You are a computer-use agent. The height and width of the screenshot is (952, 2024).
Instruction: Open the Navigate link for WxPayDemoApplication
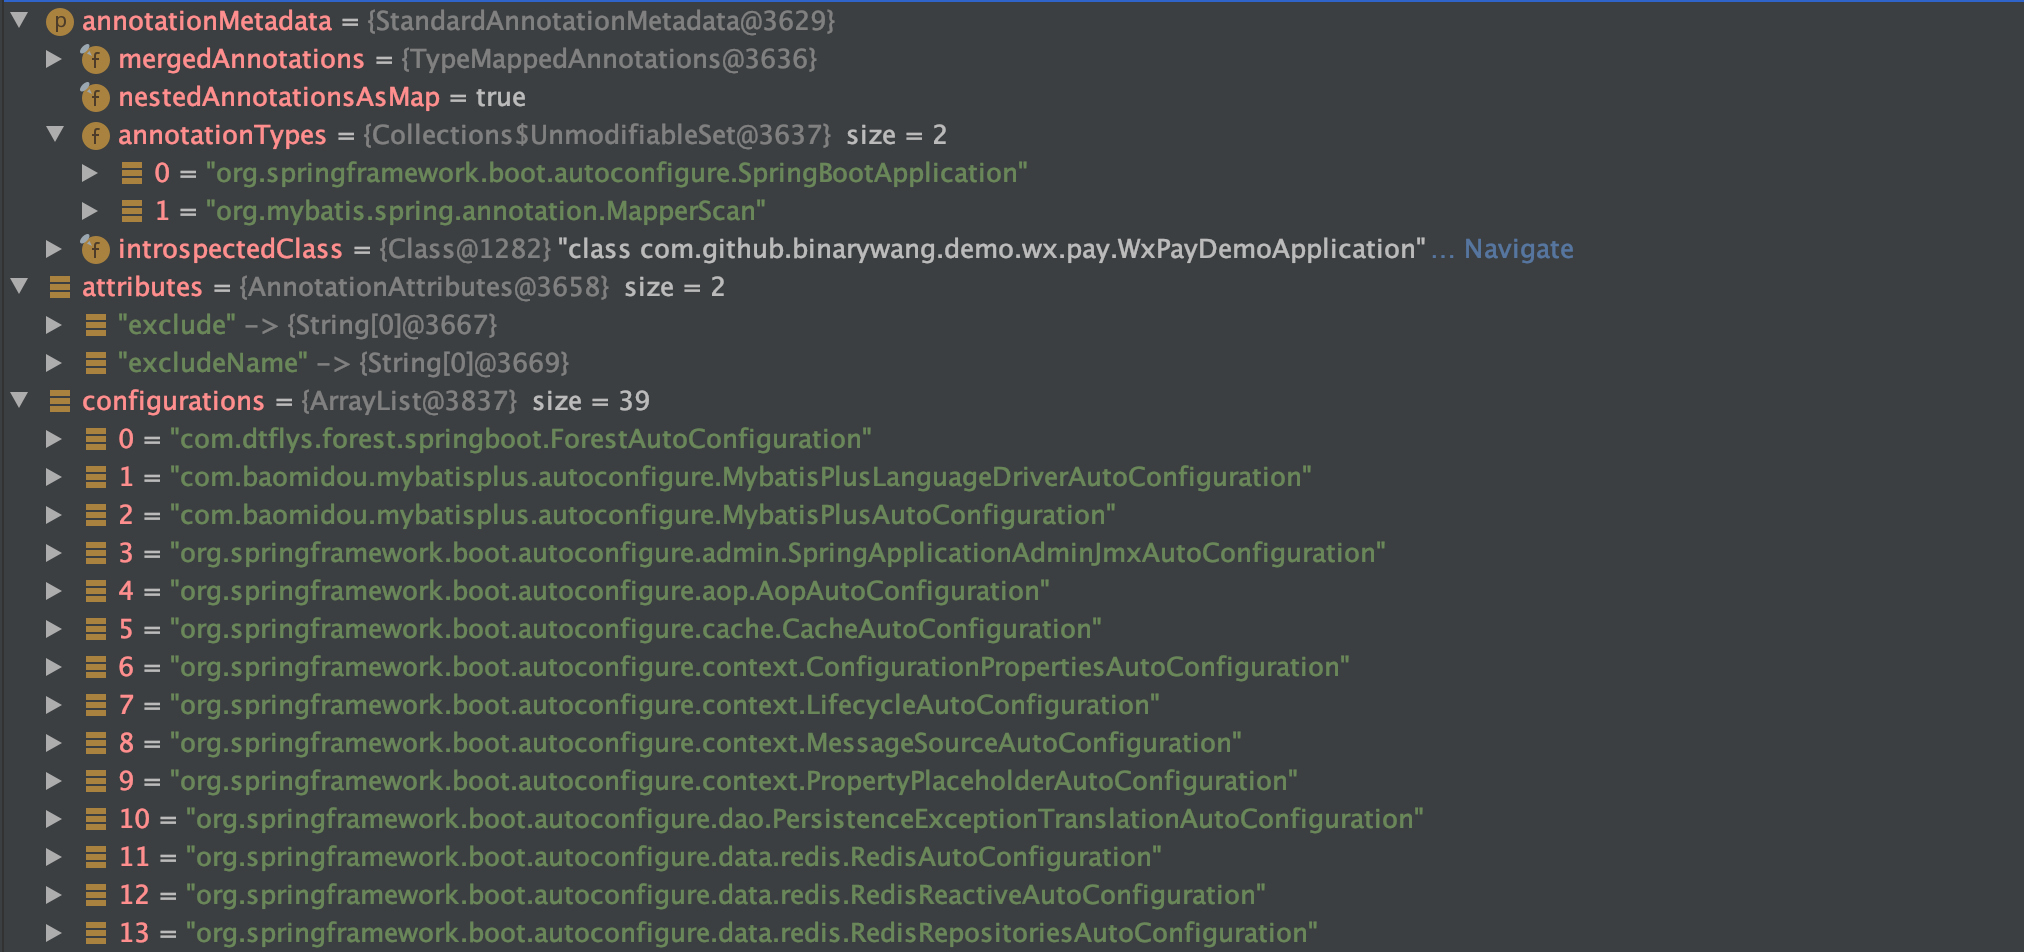pyautogui.click(x=1518, y=249)
